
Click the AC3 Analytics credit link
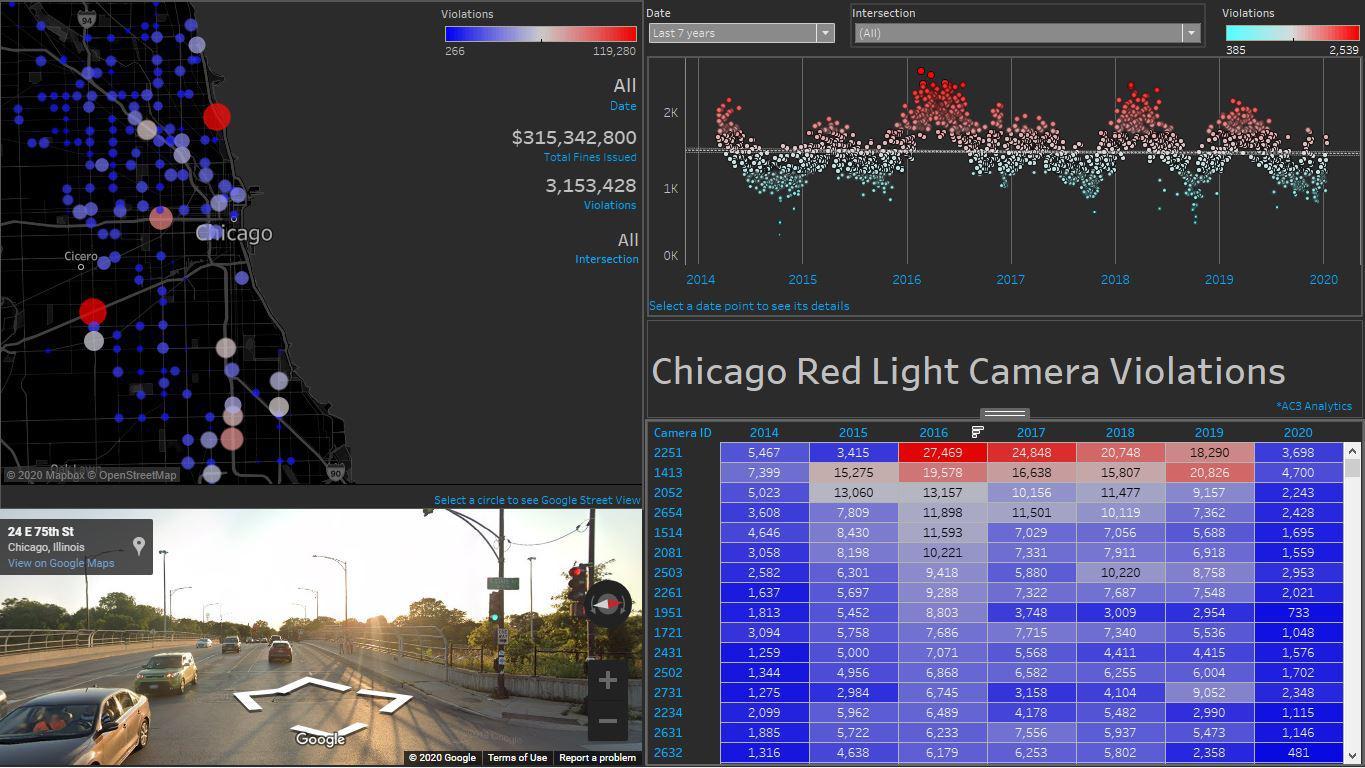(1315, 406)
